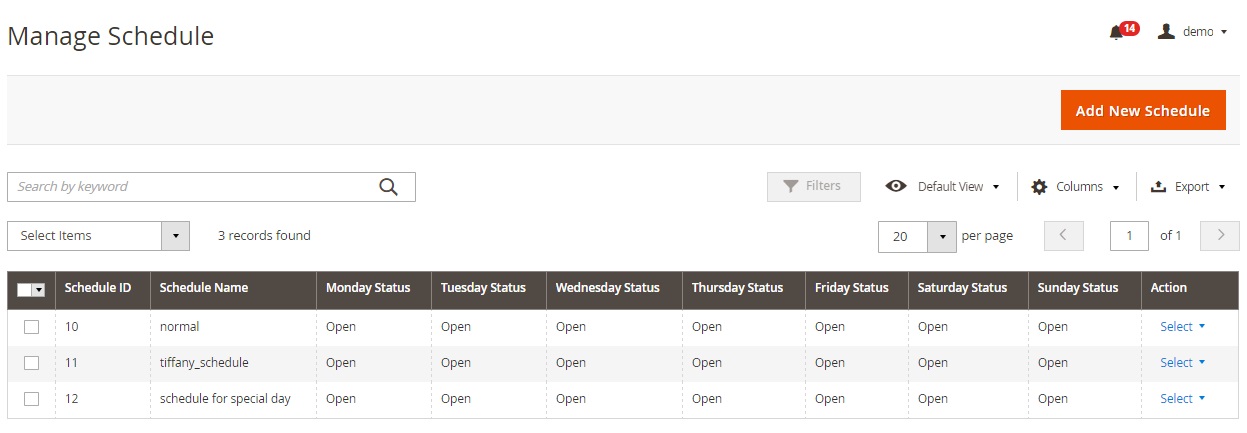Expand the per page count dropdown
Viewport: 1247px width, 433px height.
(942, 236)
